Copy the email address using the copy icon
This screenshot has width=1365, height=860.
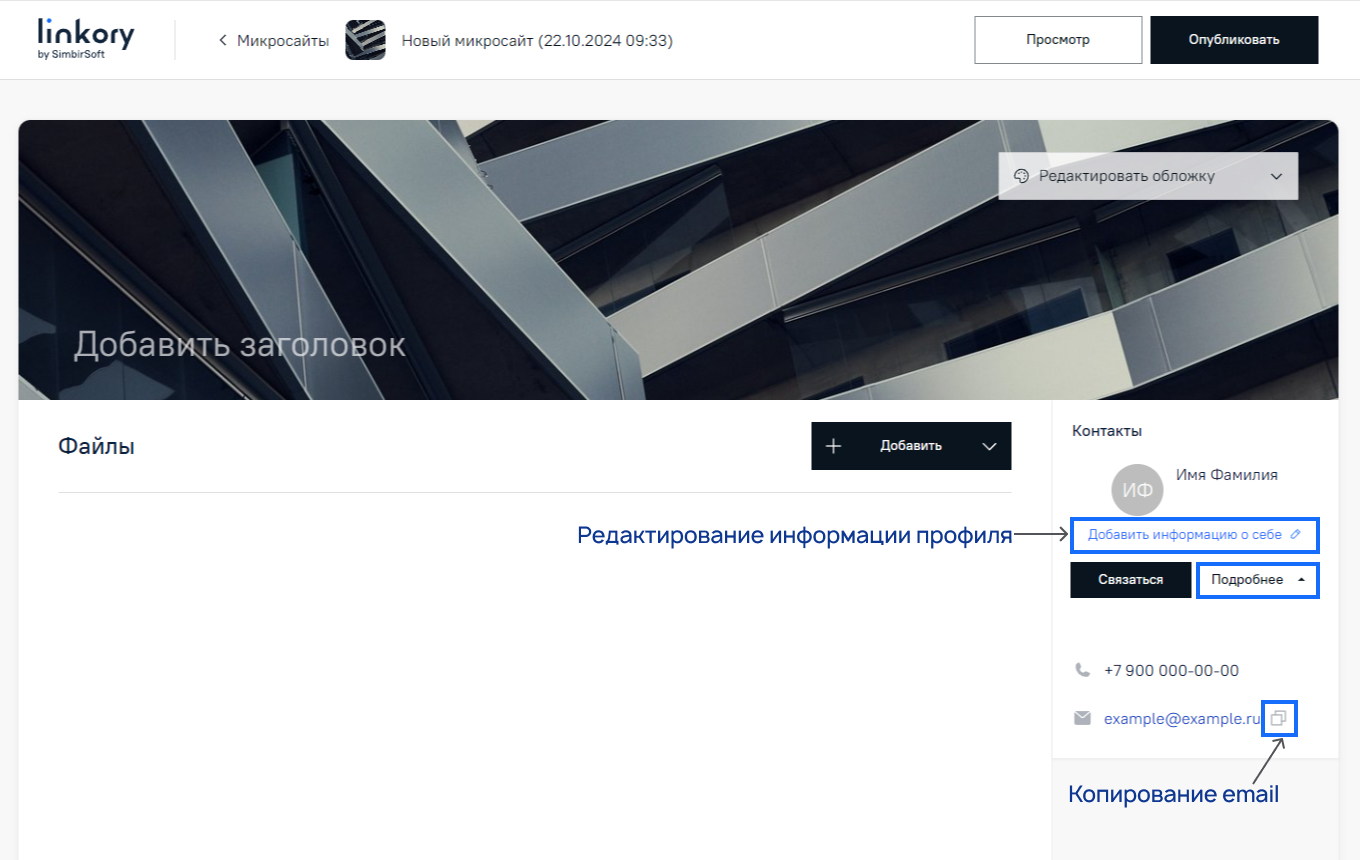click(1279, 718)
